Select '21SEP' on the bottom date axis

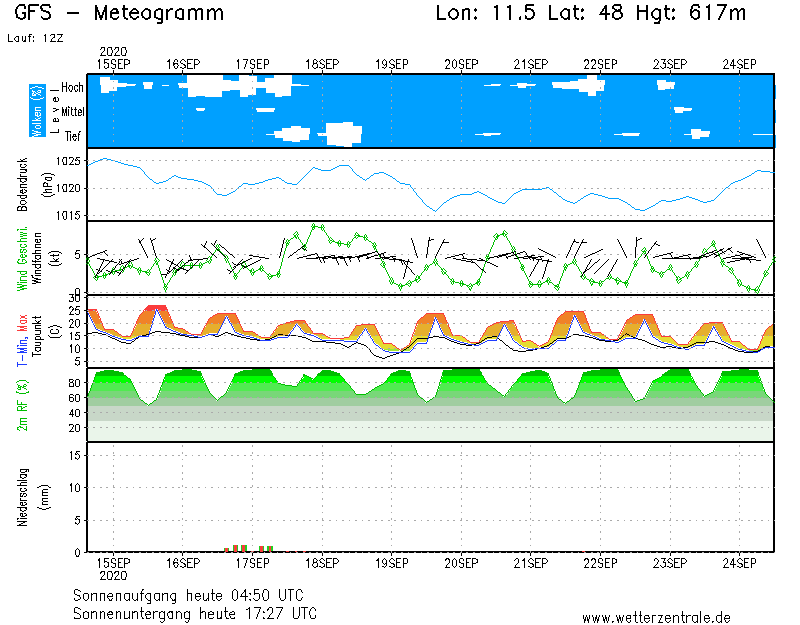click(531, 563)
